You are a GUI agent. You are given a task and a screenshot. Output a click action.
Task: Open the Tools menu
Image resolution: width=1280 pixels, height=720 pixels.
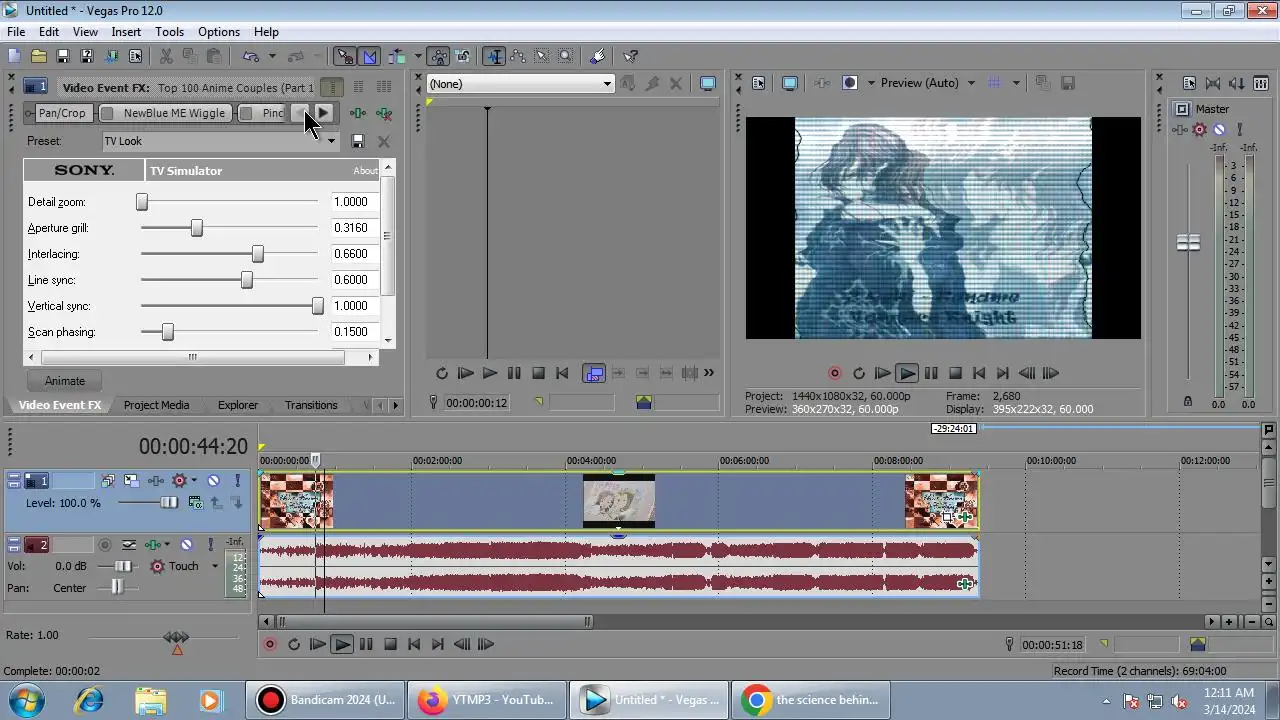point(169,32)
